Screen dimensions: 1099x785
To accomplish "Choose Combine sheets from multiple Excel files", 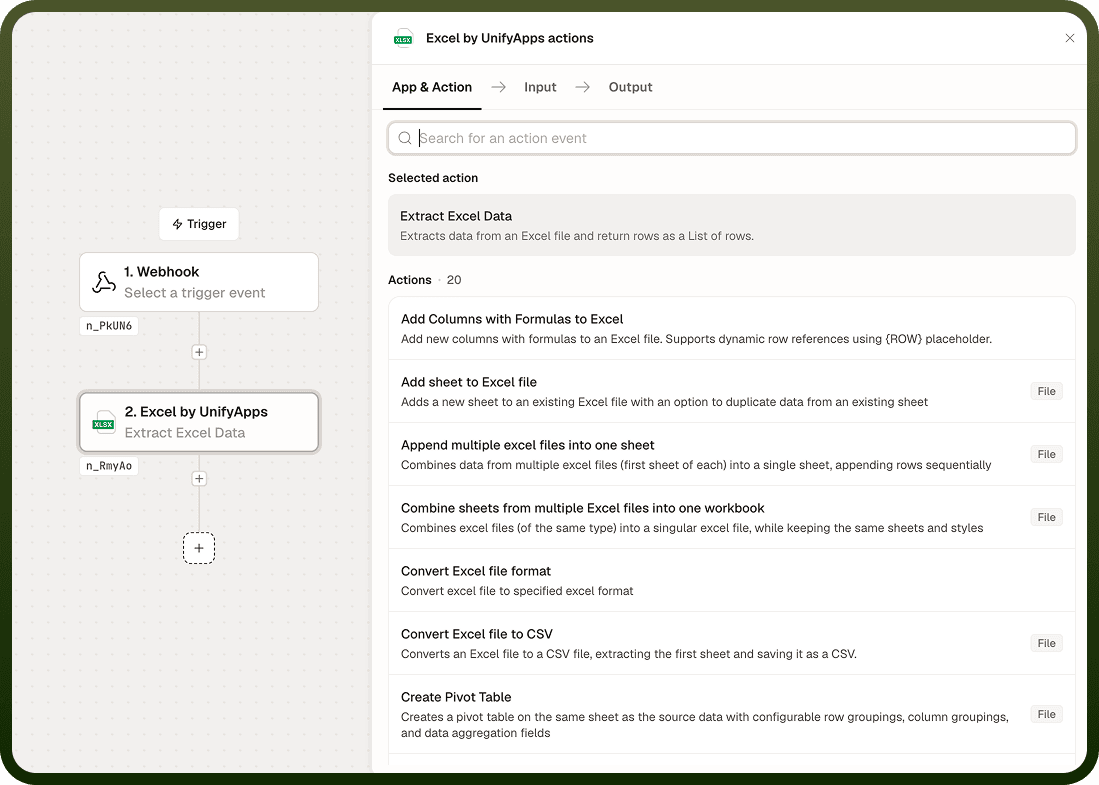I will coord(732,517).
